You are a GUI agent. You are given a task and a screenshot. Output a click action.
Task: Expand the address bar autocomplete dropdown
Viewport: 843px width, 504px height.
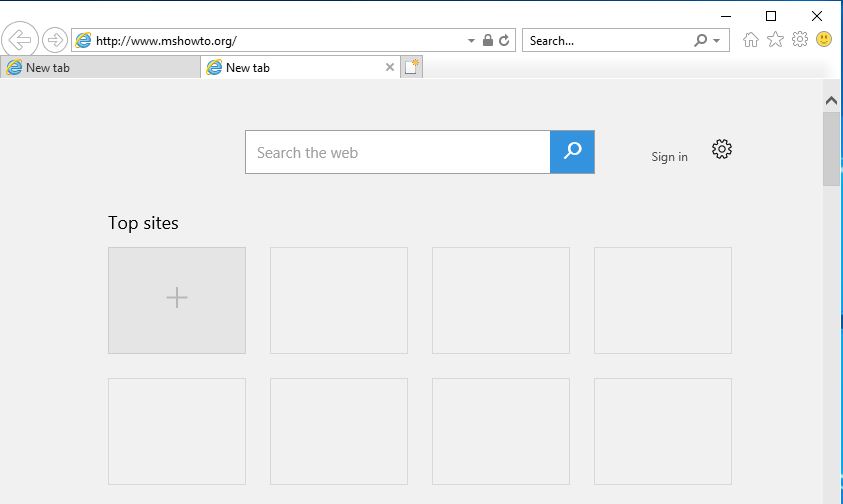click(471, 41)
